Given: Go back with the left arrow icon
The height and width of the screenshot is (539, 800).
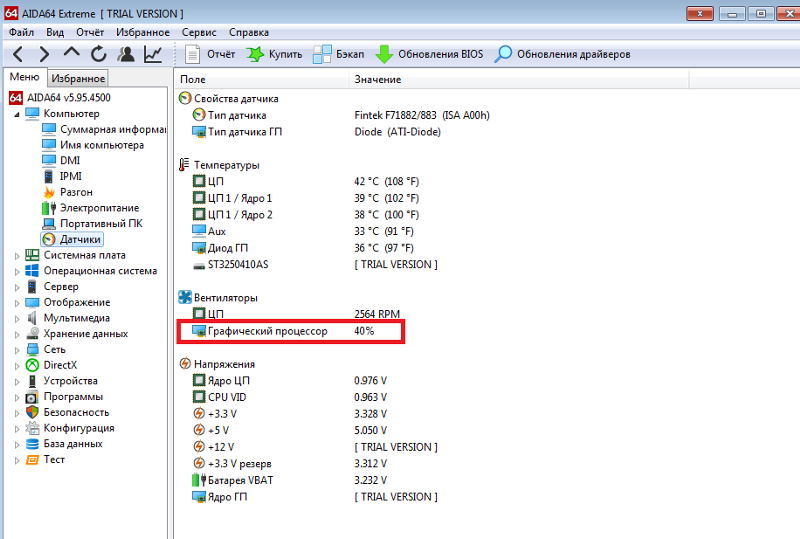Looking at the screenshot, I should [18, 54].
